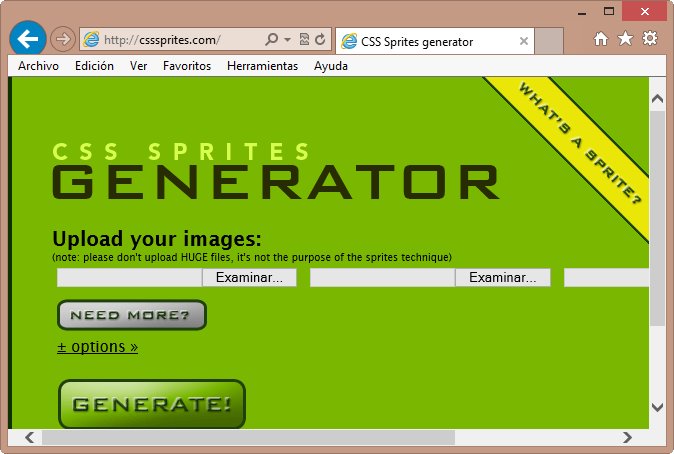Viewport: 674px width, 454px height.
Task: Maximize the browser window
Action: pyautogui.click(x=609, y=11)
